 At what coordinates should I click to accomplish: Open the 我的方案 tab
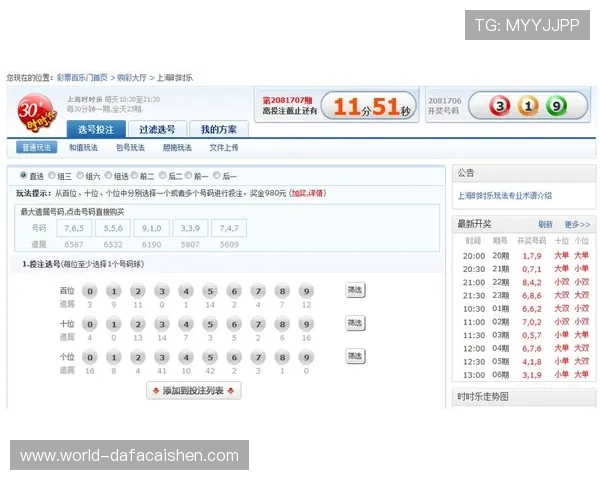(x=219, y=129)
